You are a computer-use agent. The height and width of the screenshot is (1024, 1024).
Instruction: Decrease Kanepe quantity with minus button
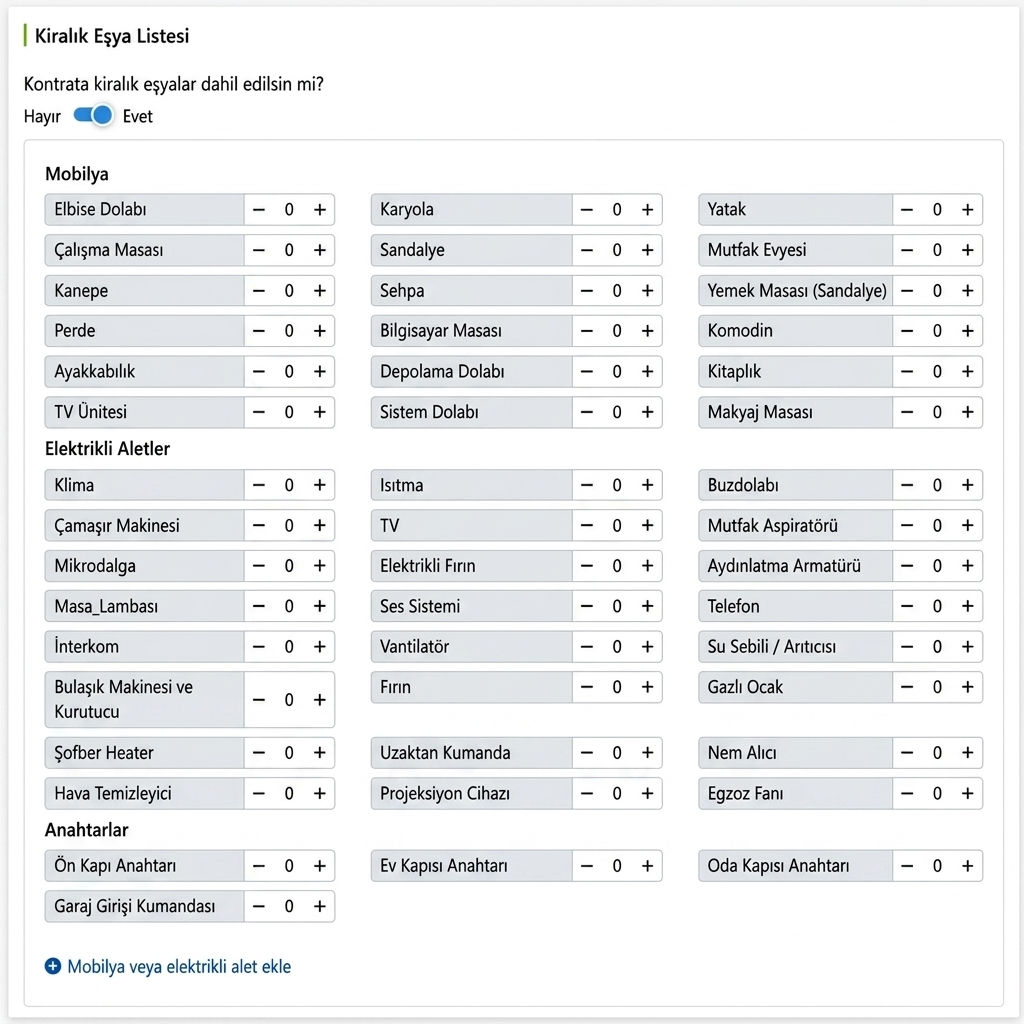(x=259, y=291)
